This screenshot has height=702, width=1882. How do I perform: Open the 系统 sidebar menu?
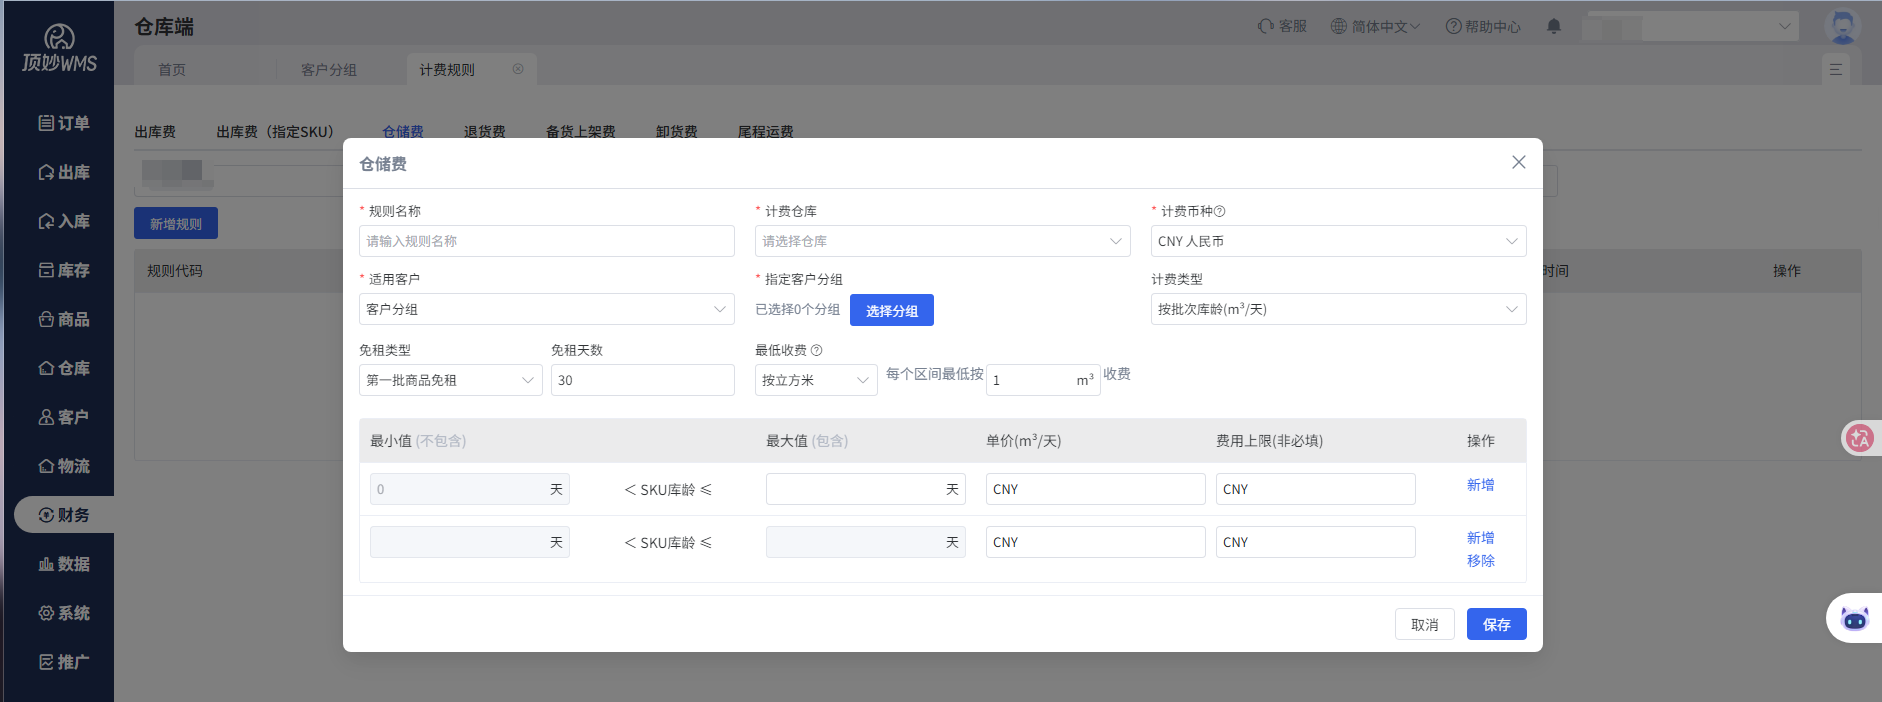64,613
